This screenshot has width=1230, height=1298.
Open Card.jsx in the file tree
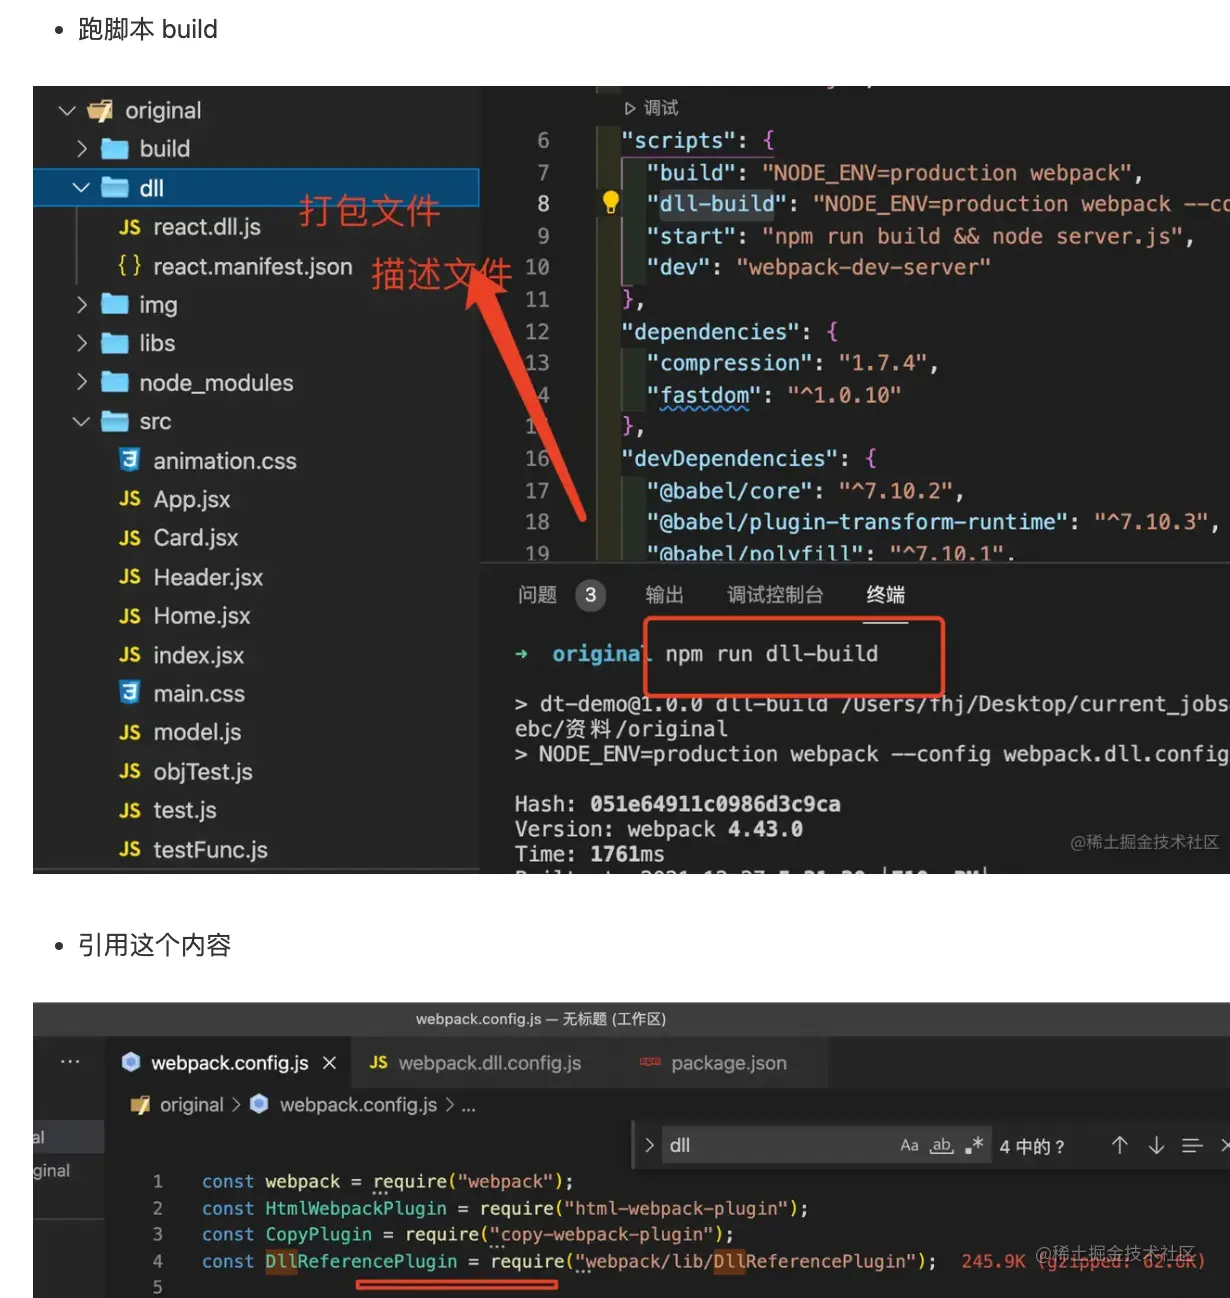[x=196, y=538]
